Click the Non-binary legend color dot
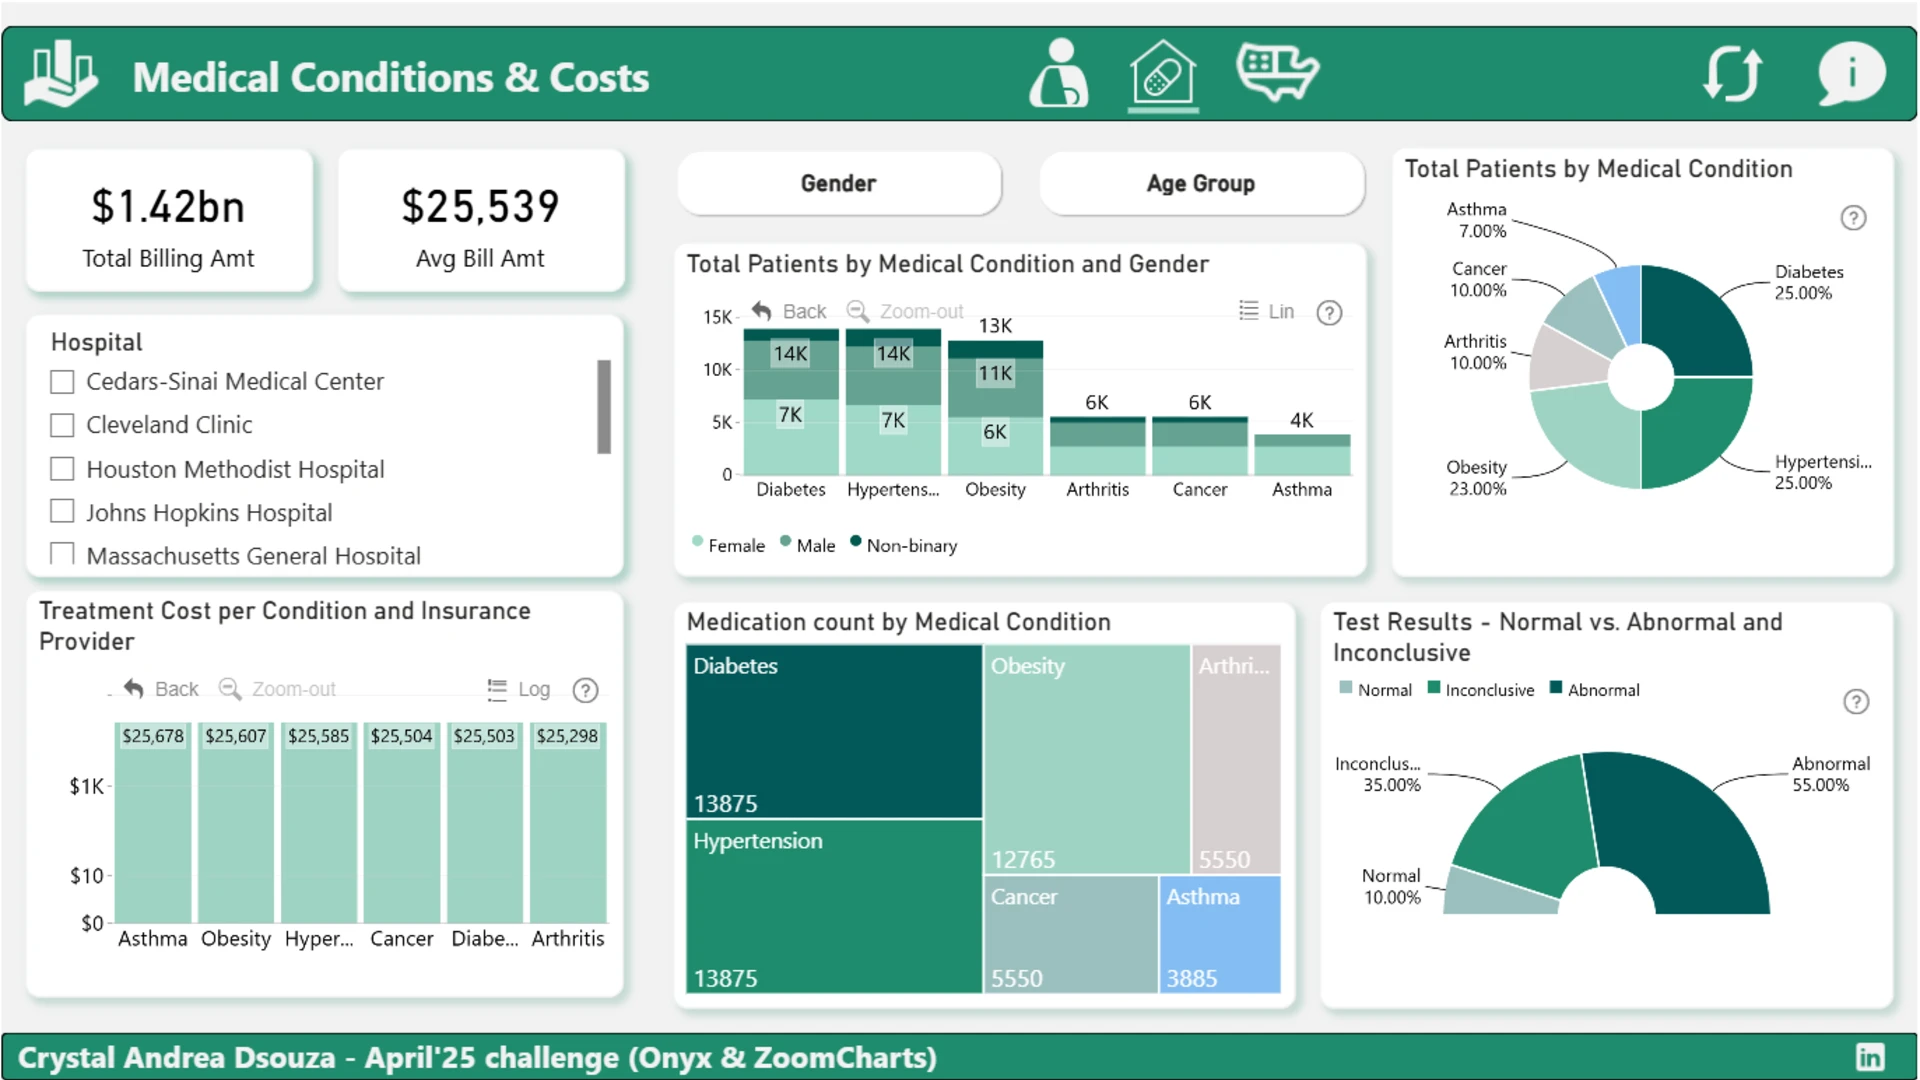The width and height of the screenshot is (1920, 1080). (x=856, y=542)
